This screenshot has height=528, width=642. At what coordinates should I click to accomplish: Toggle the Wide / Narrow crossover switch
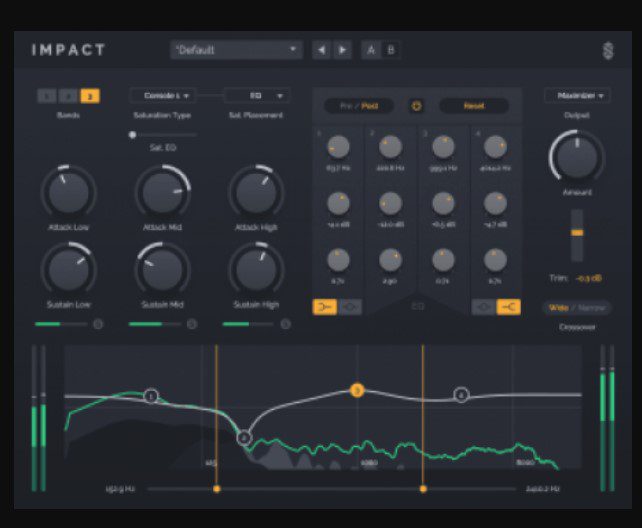[x=577, y=307]
